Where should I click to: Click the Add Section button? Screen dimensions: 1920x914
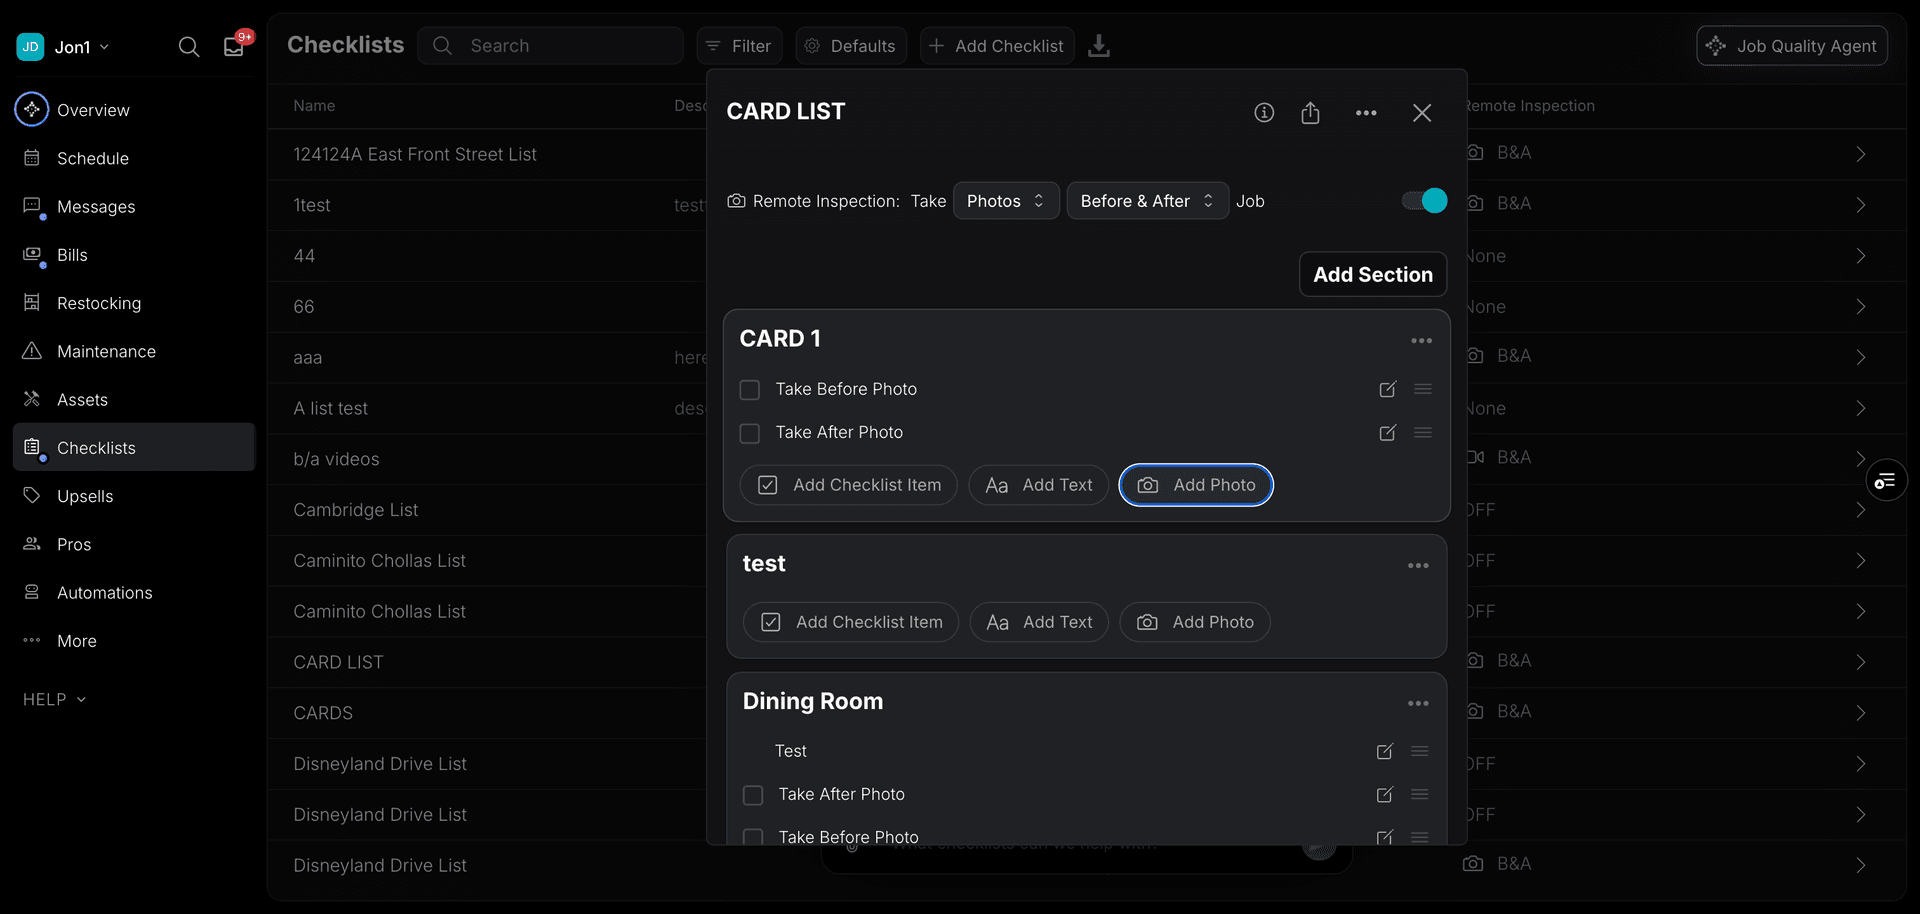1372,273
